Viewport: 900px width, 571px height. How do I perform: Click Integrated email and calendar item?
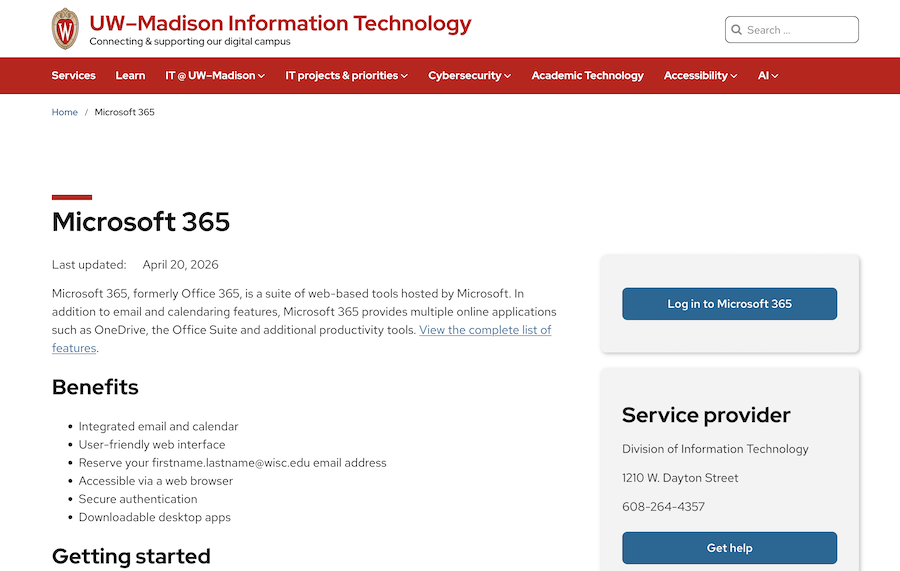(158, 426)
